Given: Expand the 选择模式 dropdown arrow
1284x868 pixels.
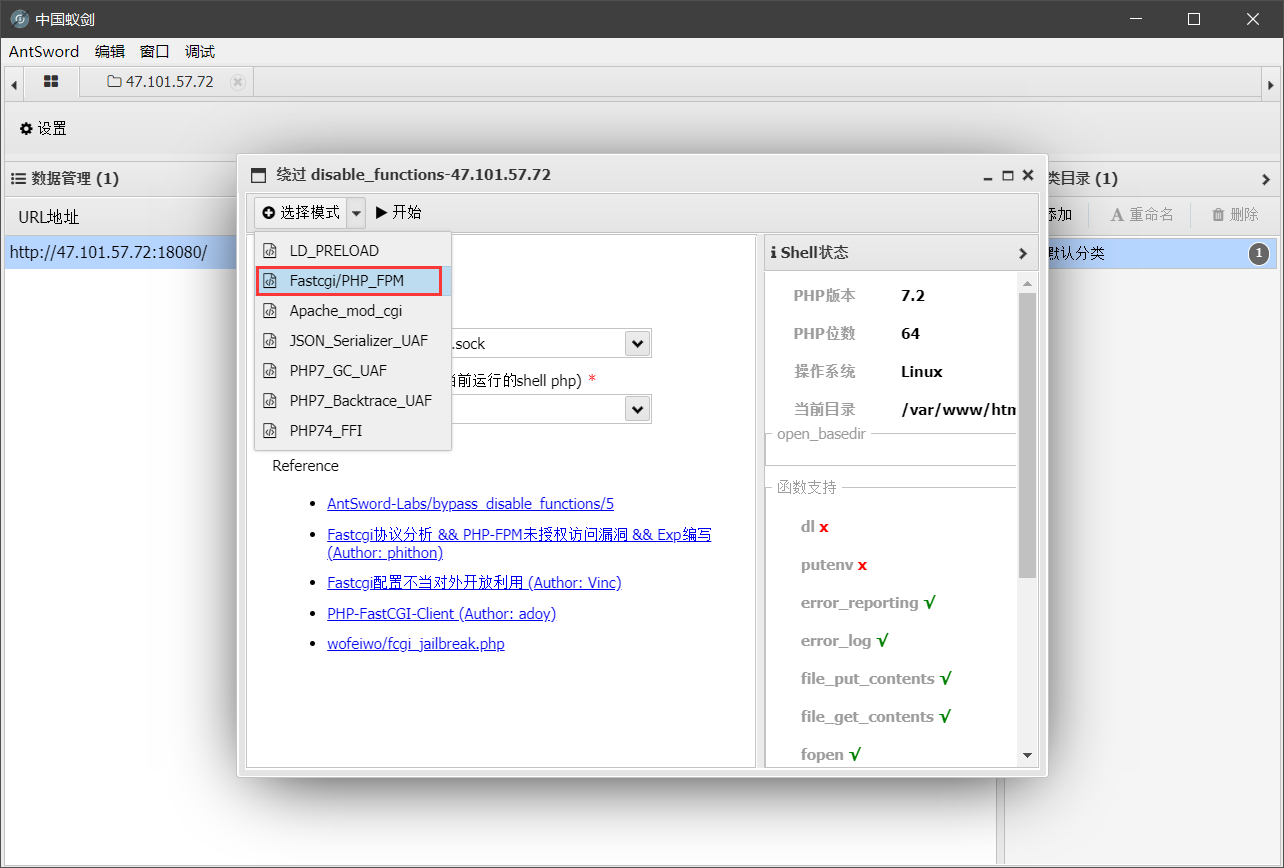Looking at the screenshot, I should click(357, 212).
